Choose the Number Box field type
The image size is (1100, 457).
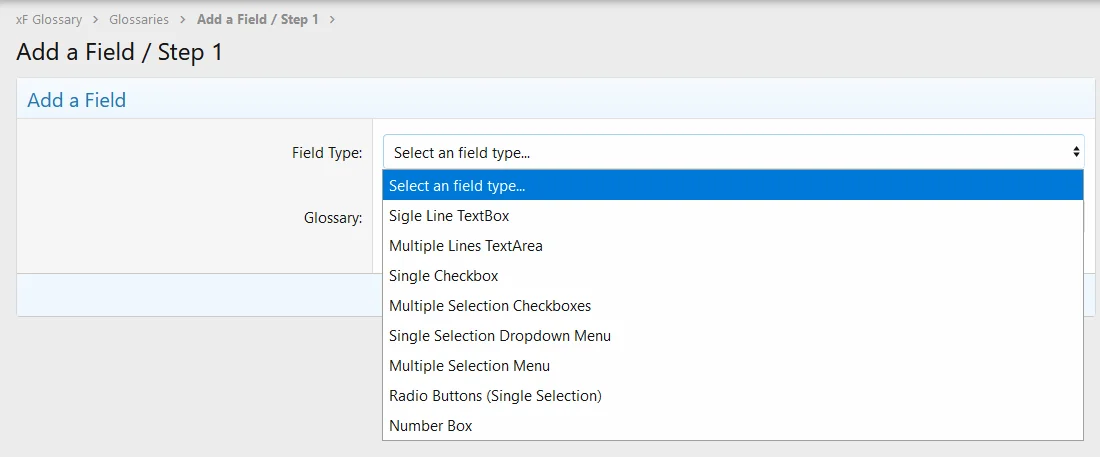[430, 426]
